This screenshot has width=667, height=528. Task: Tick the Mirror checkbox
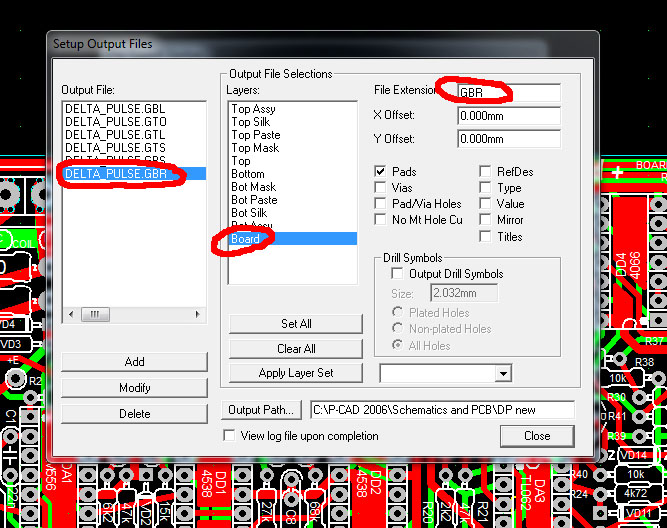coord(485,220)
